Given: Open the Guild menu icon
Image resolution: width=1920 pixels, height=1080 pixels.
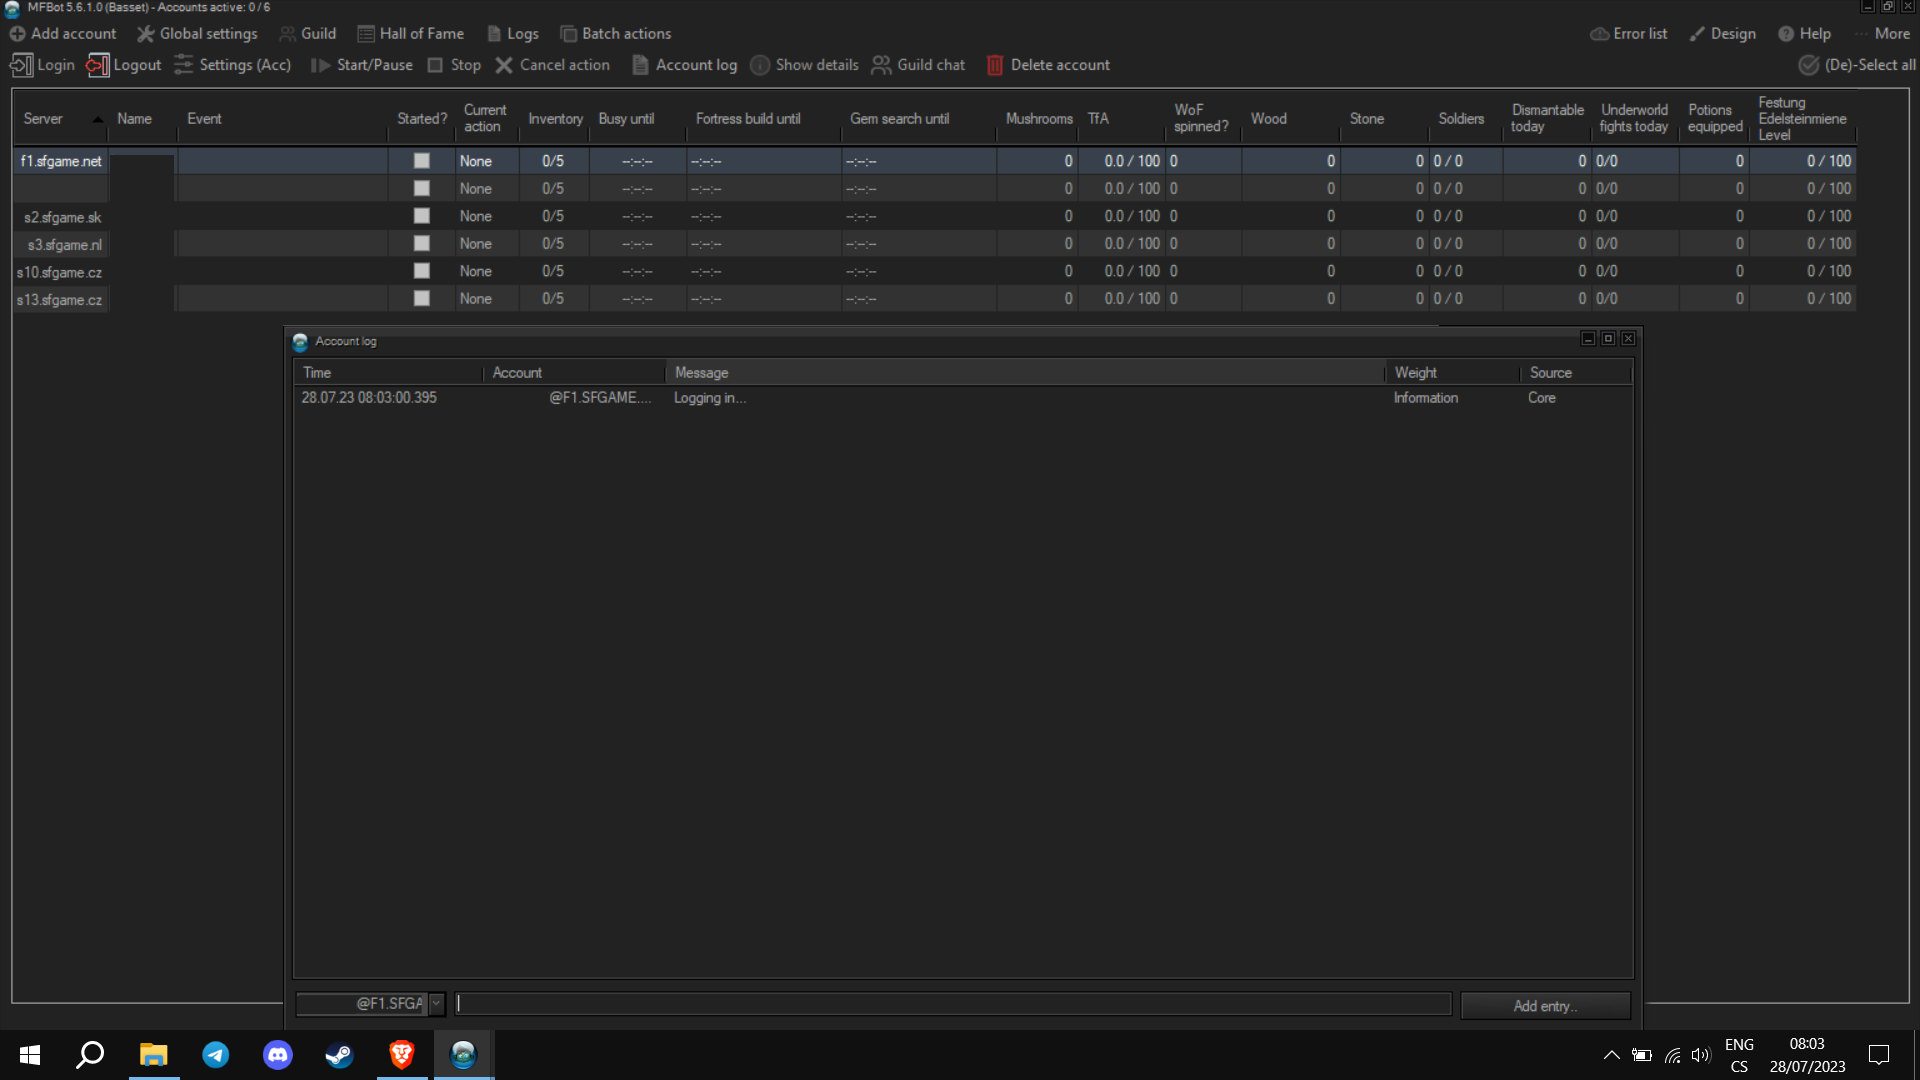Looking at the screenshot, I should click(x=288, y=34).
